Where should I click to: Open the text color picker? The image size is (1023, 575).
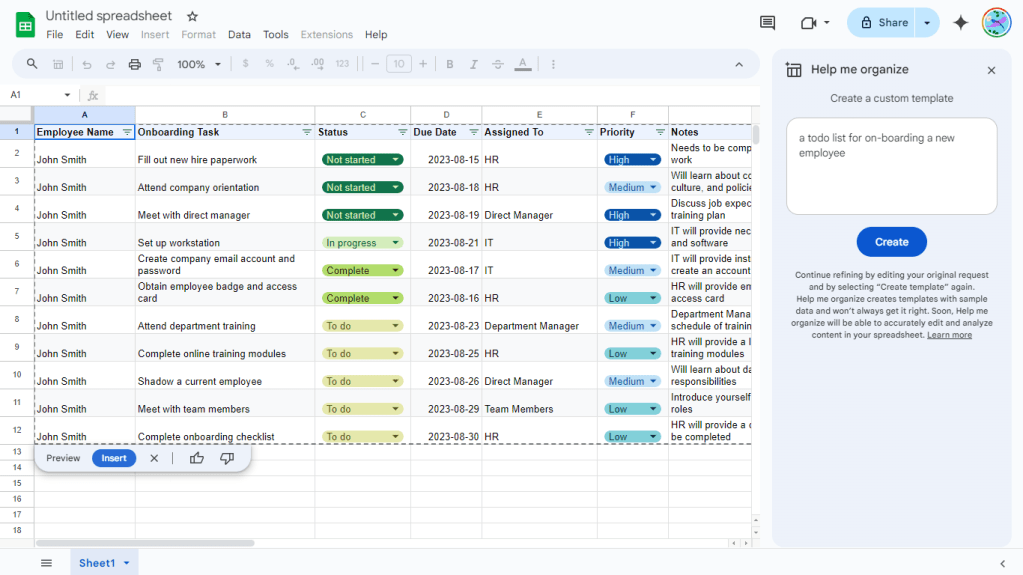[523, 64]
